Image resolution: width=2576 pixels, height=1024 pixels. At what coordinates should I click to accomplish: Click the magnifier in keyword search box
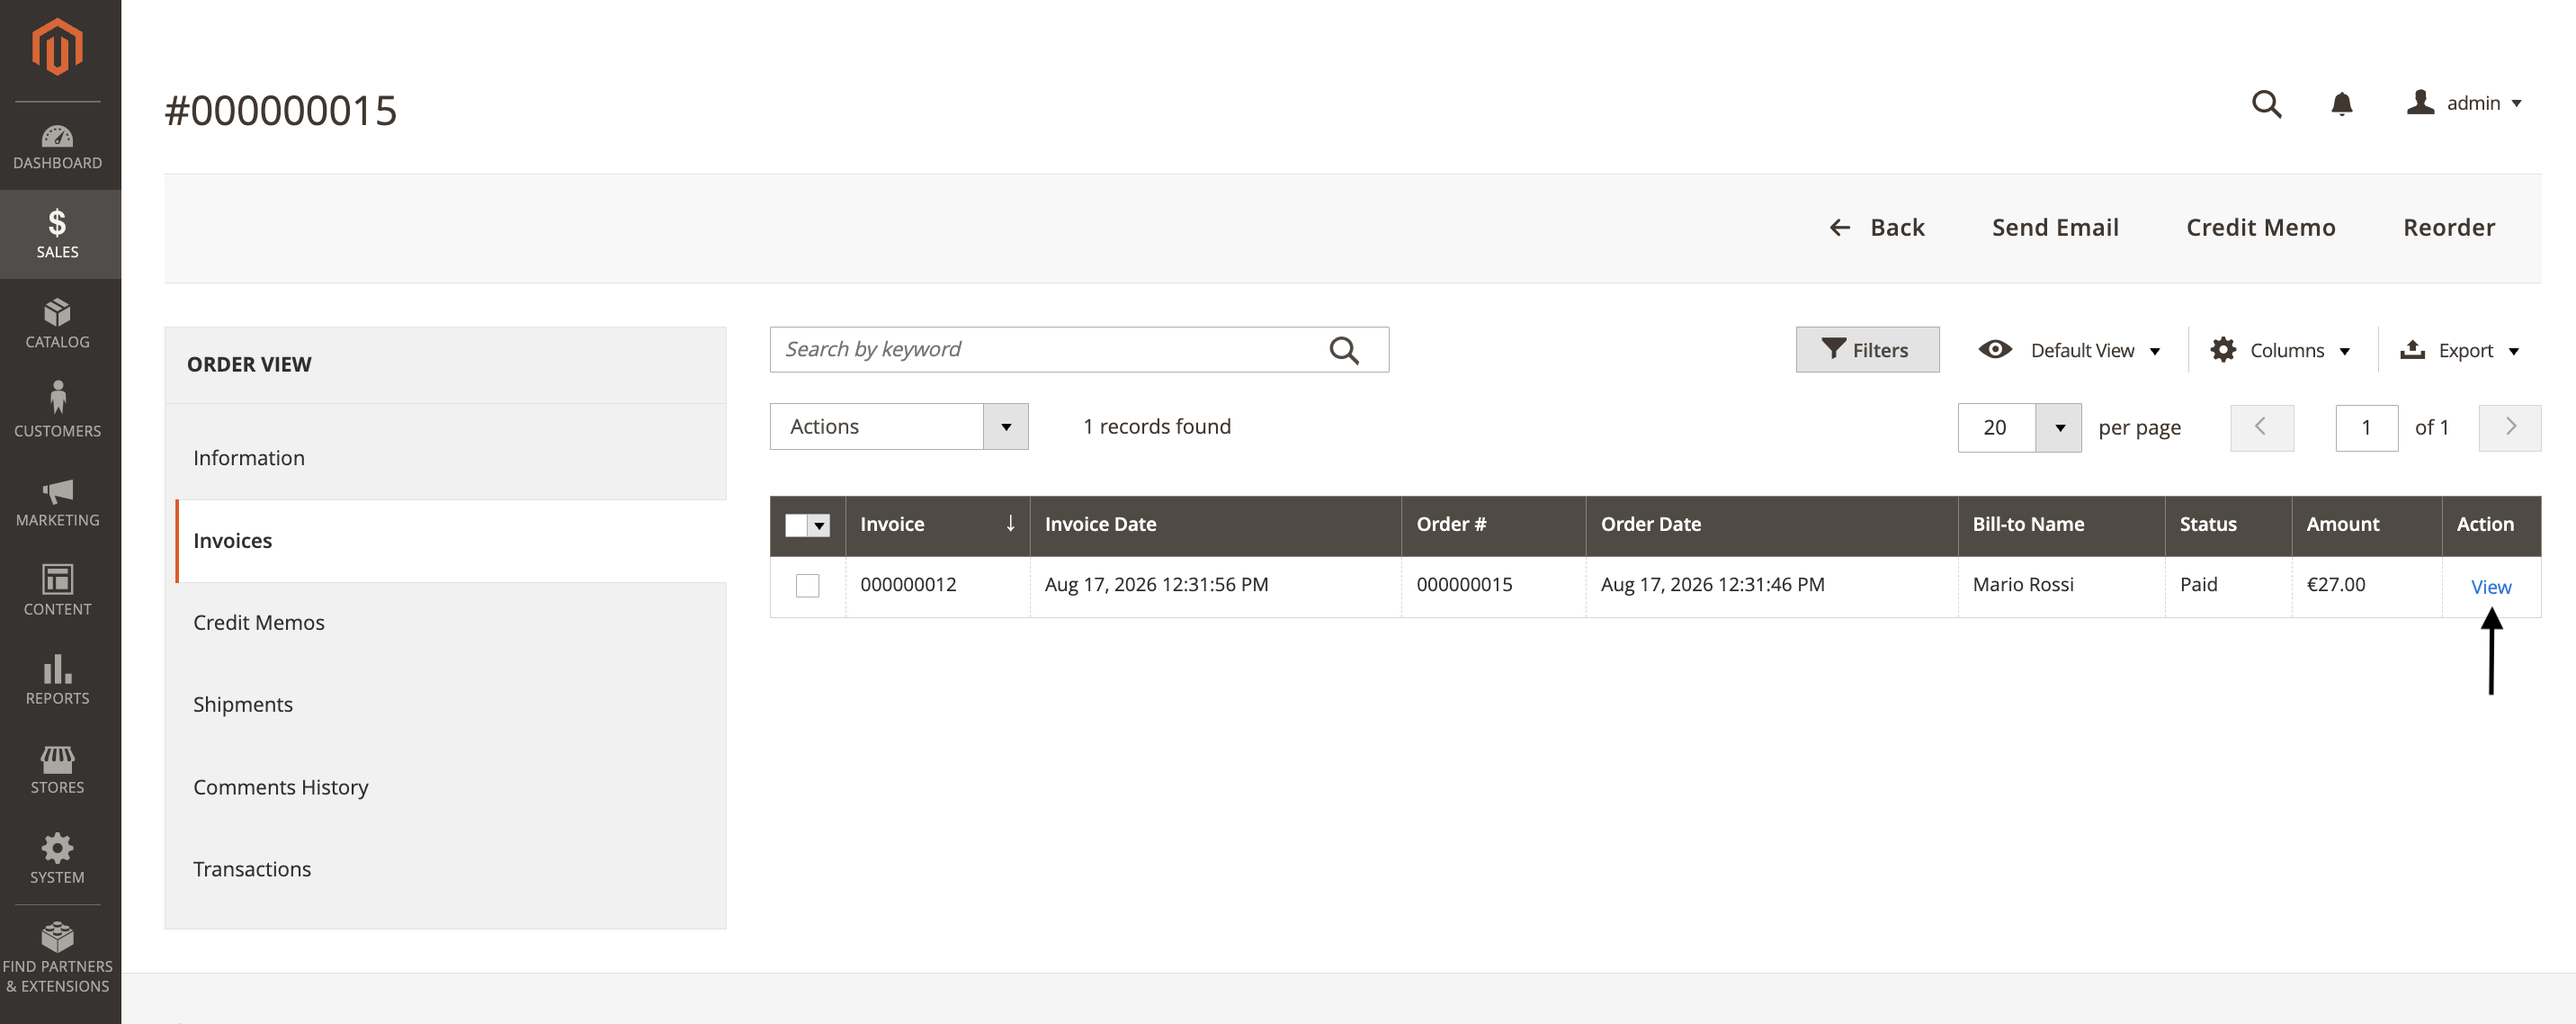pyautogui.click(x=1343, y=350)
